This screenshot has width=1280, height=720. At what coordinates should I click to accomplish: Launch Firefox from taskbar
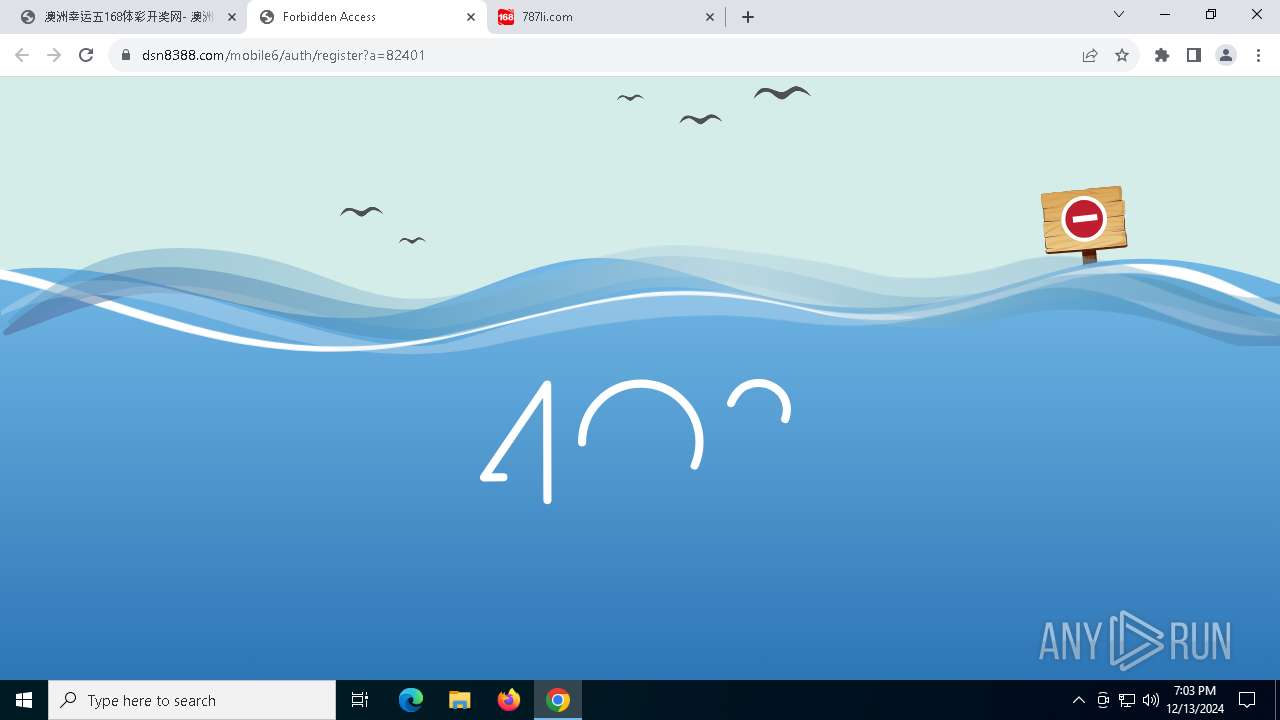pyautogui.click(x=509, y=700)
